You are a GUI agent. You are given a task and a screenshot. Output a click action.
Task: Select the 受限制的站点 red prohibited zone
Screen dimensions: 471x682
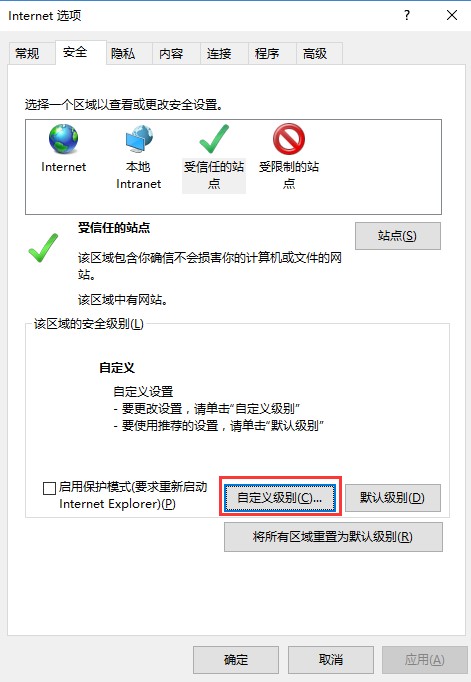pyautogui.click(x=289, y=157)
